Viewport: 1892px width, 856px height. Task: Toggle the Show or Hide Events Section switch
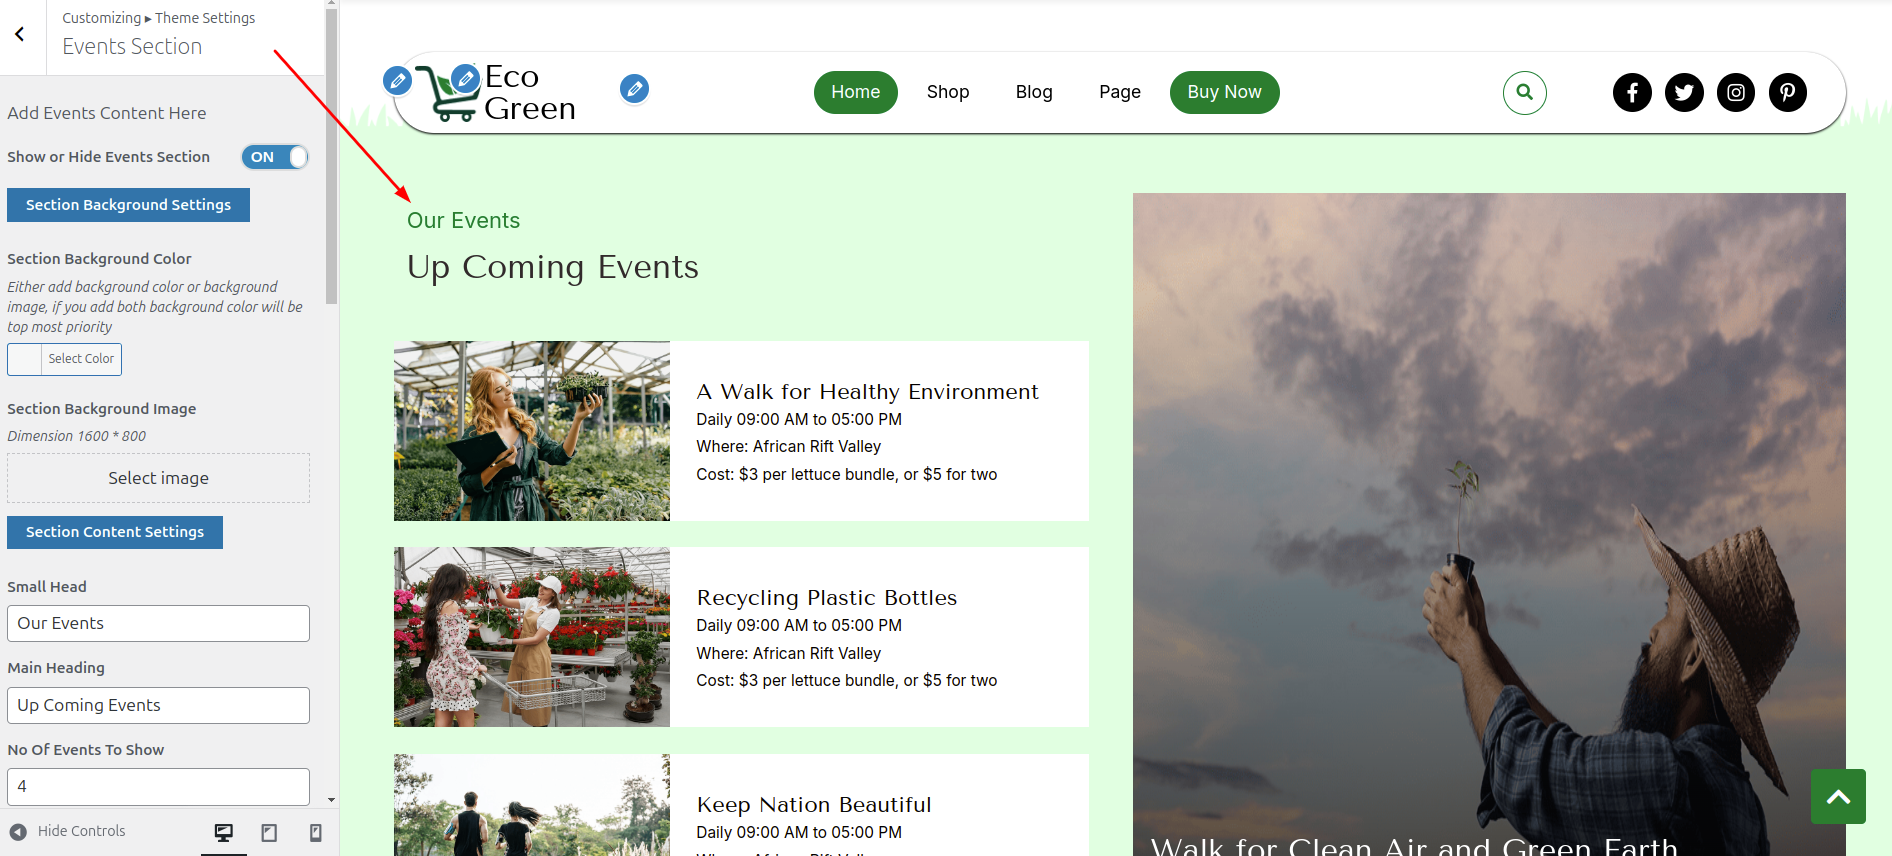(x=275, y=157)
